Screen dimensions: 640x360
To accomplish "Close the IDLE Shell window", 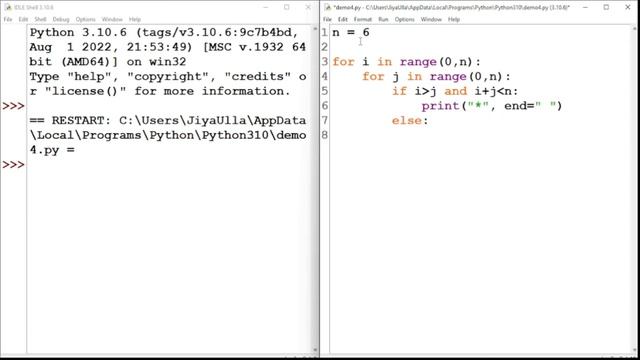I will 308,7.
